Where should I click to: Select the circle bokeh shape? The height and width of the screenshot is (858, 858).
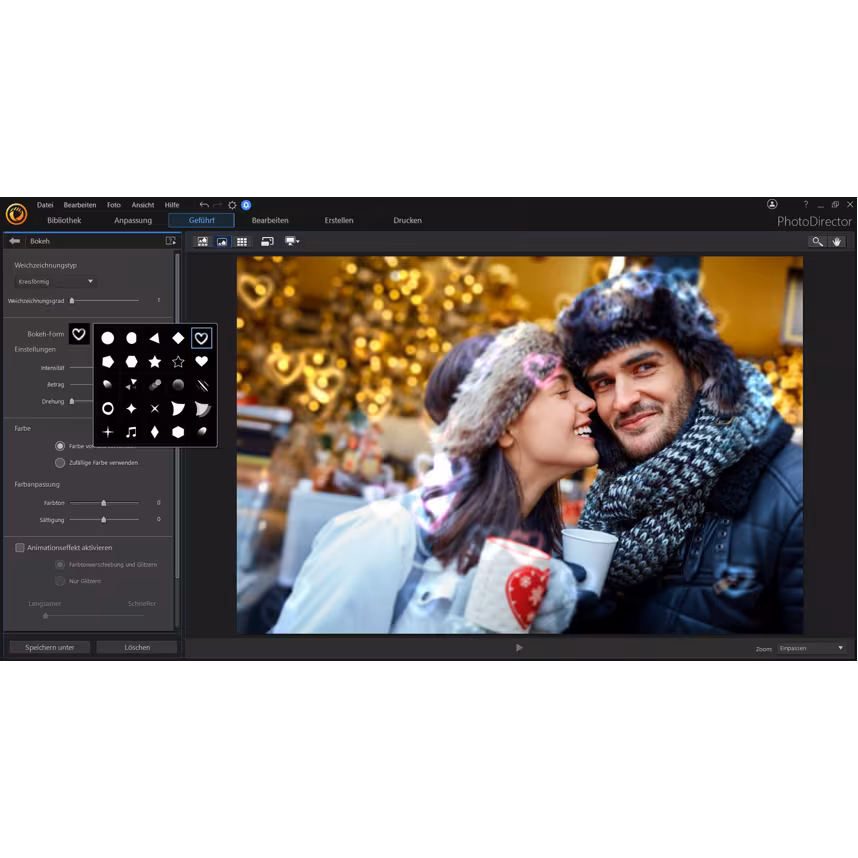(107, 338)
